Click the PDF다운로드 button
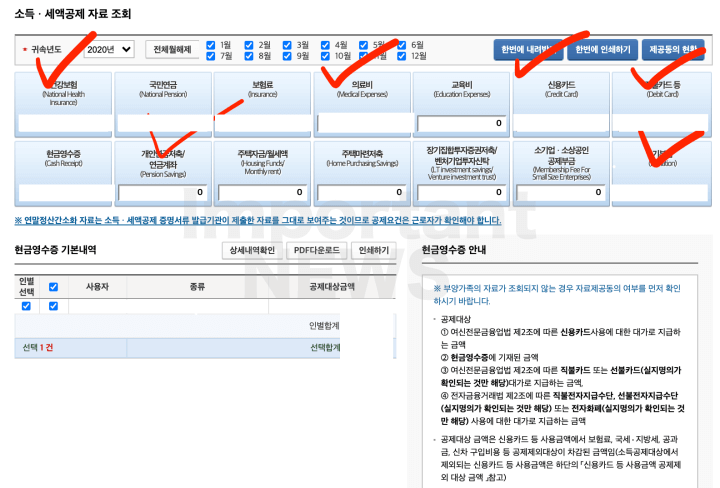This screenshot has height=488, width=720. coord(317,250)
